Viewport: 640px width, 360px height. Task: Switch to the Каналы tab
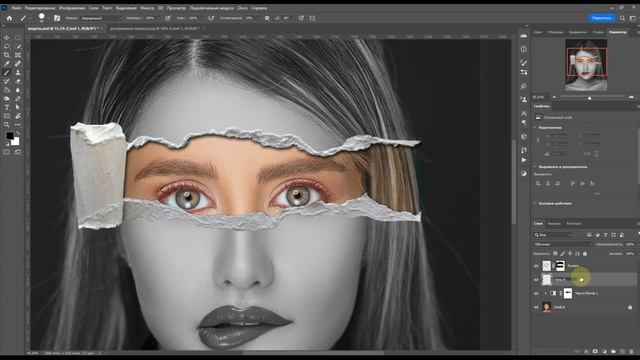tap(554, 224)
